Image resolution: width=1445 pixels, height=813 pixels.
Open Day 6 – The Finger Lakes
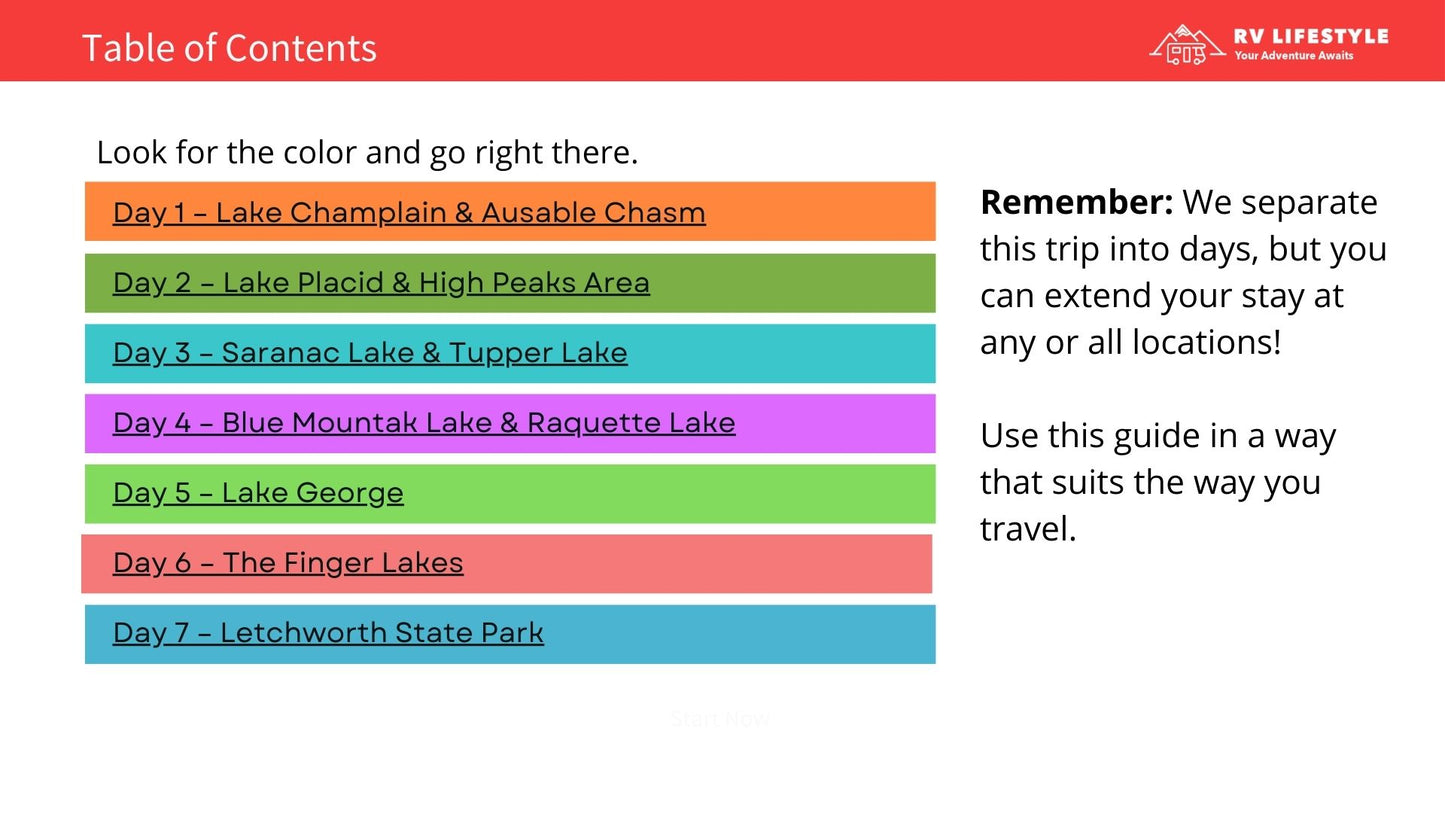[288, 563]
